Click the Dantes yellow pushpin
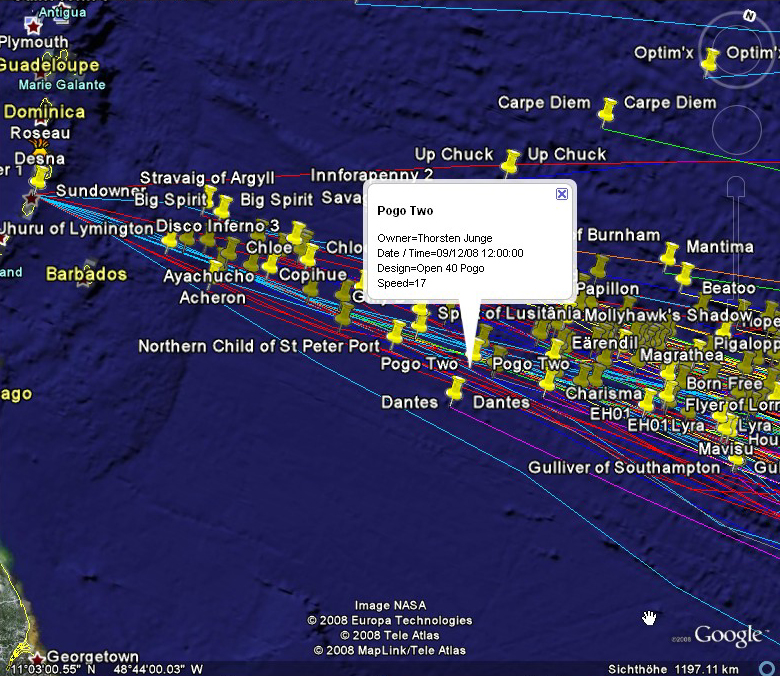The width and height of the screenshot is (780, 676). pyautogui.click(x=456, y=389)
